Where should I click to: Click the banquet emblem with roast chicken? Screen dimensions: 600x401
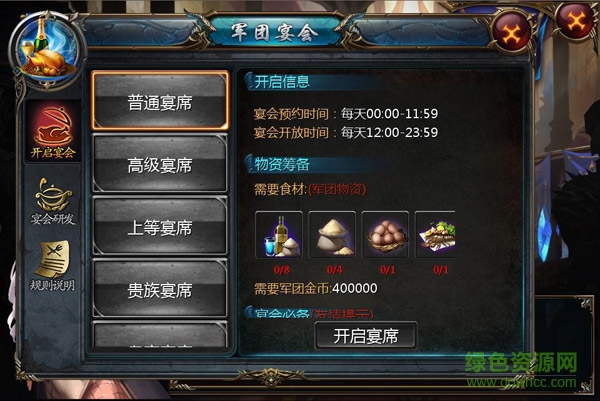coord(46,50)
